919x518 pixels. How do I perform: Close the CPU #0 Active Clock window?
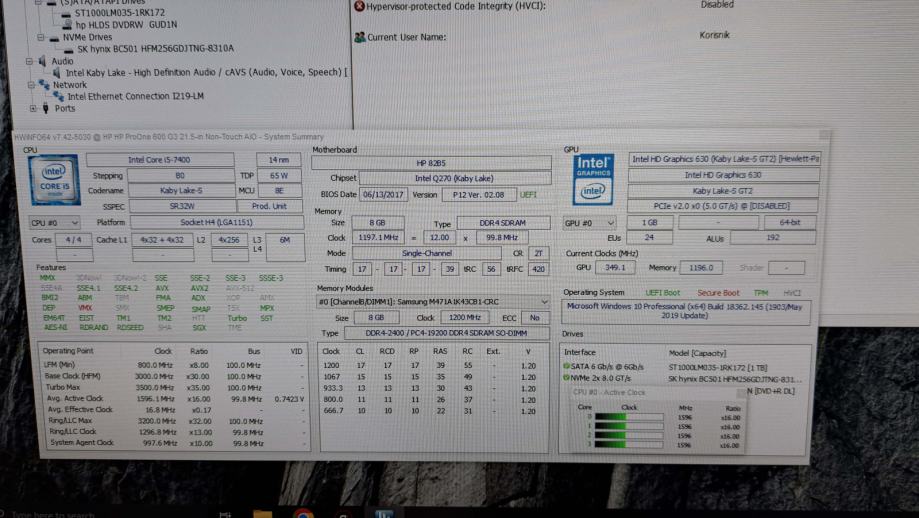coord(741,393)
